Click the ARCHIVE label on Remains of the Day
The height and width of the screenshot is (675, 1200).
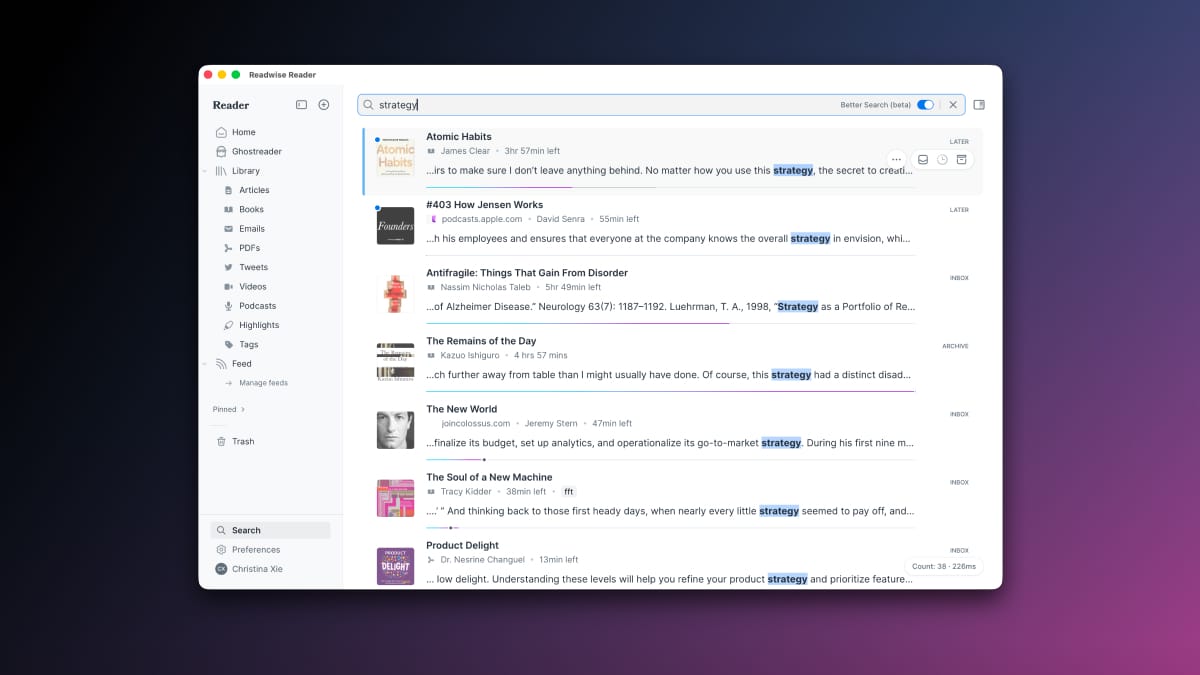(x=955, y=346)
